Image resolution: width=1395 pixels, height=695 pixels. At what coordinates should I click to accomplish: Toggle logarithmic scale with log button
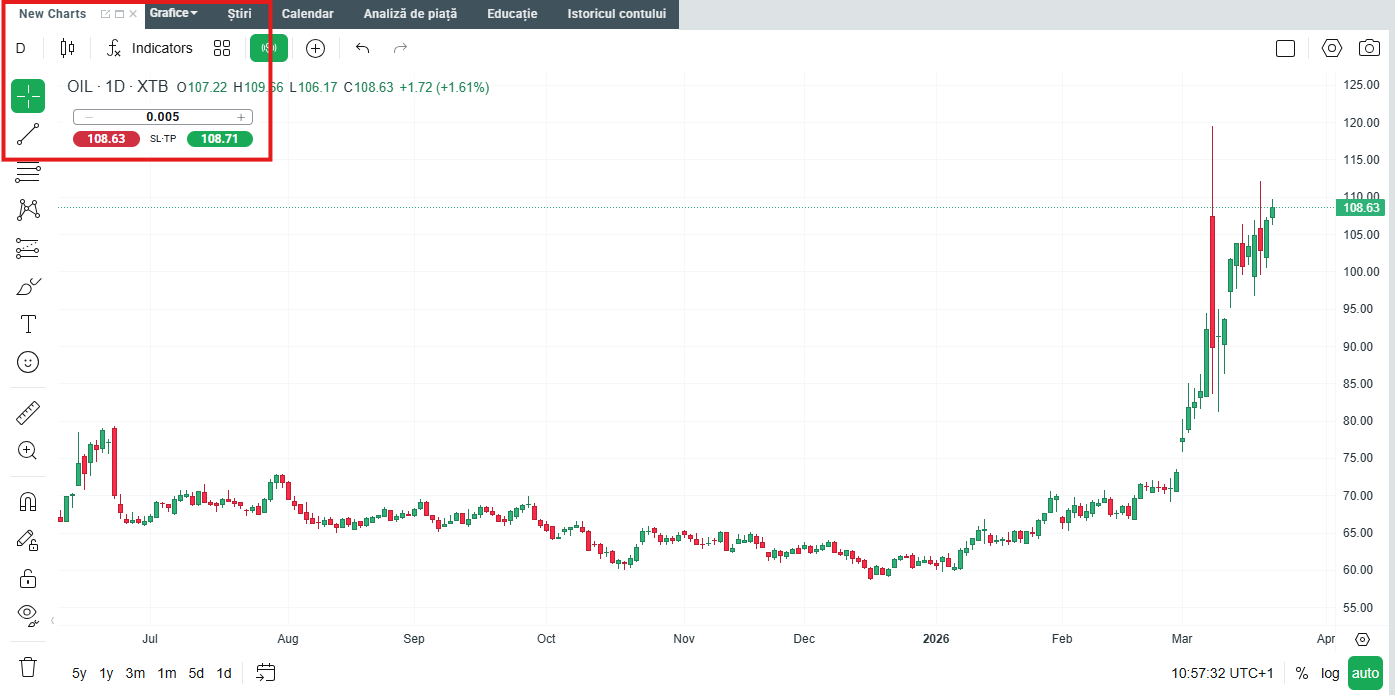[1329, 673]
